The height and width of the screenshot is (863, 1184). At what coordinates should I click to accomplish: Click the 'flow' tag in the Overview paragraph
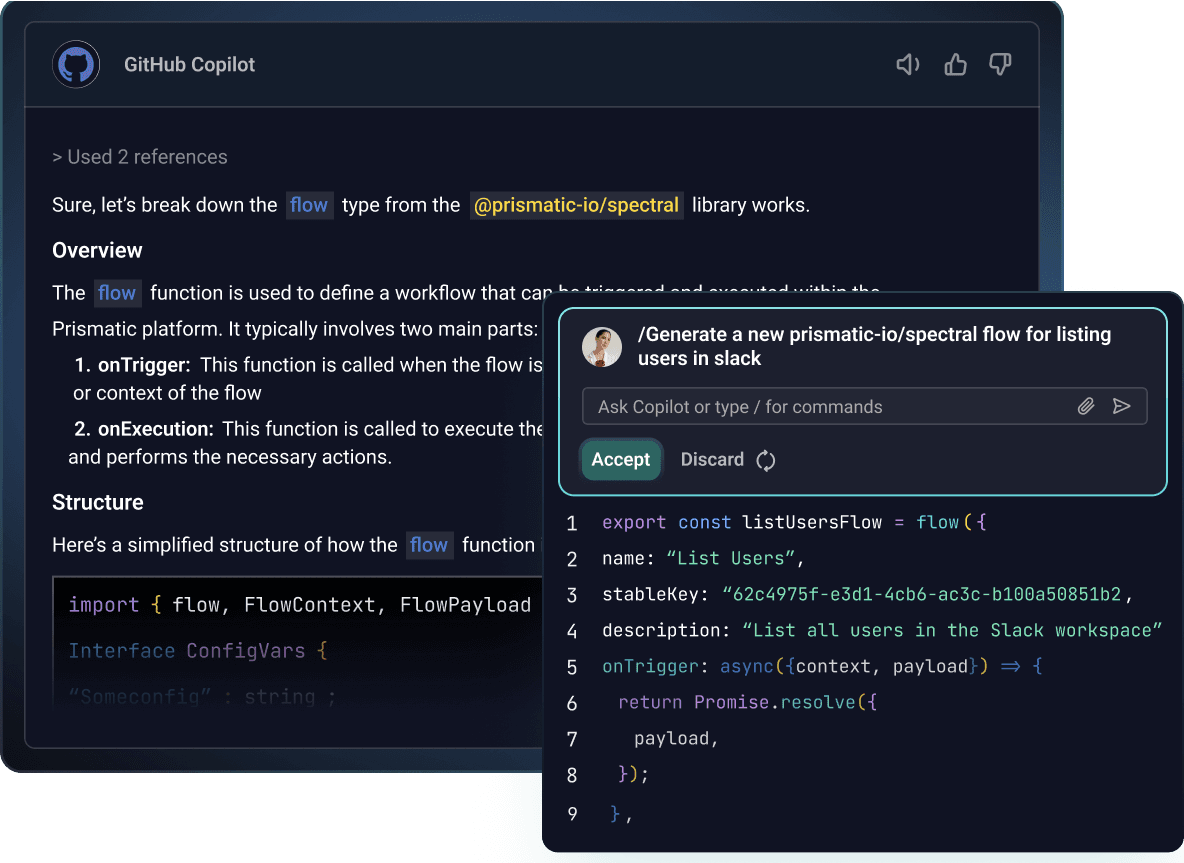pos(117,293)
